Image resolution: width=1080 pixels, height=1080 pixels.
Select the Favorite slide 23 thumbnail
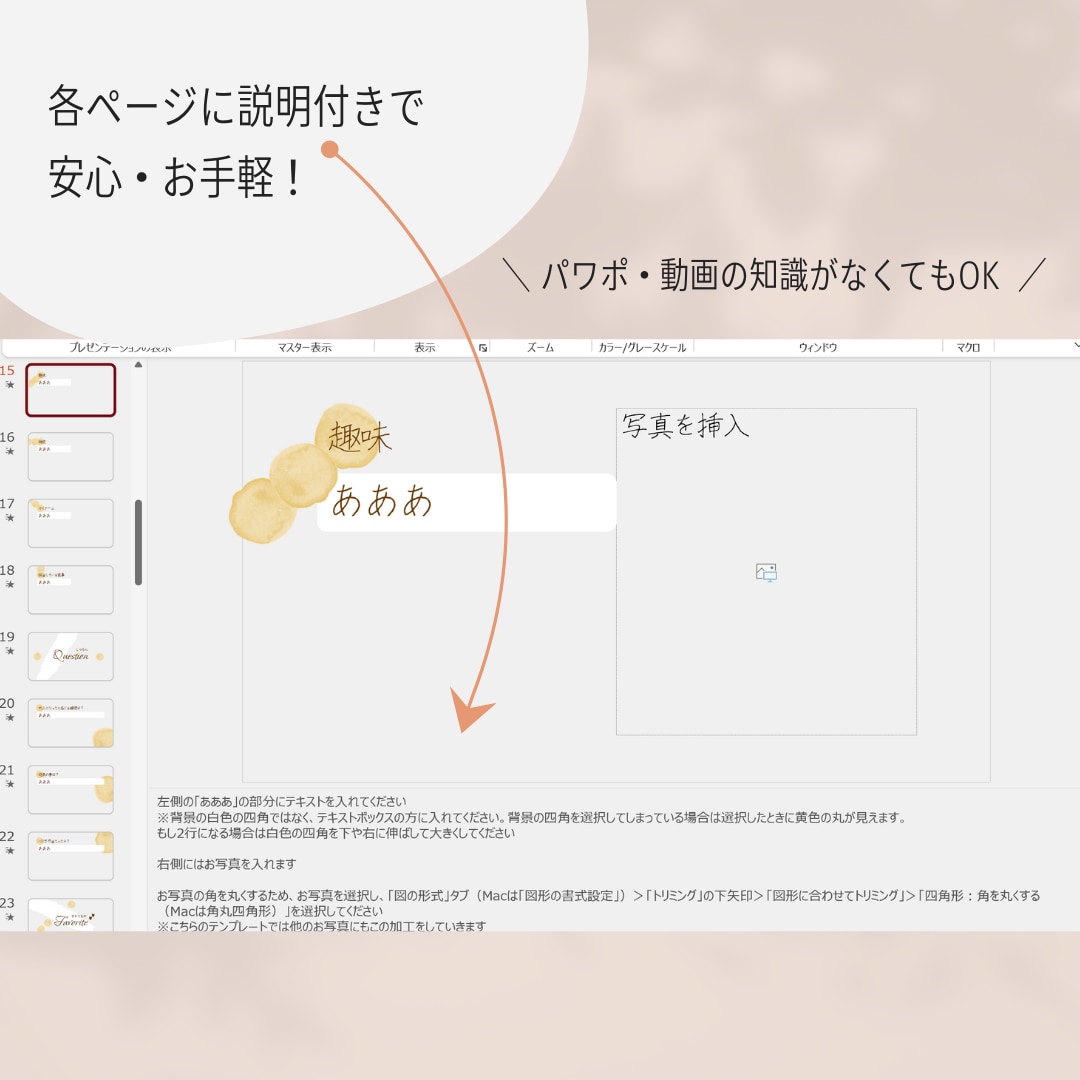pos(70,915)
